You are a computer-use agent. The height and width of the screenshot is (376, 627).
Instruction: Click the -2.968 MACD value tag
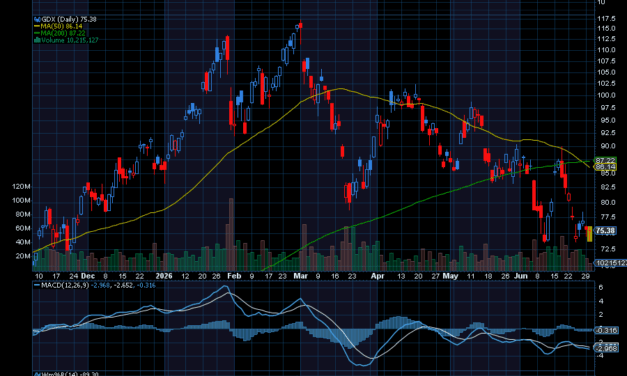(x=607, y=348)
